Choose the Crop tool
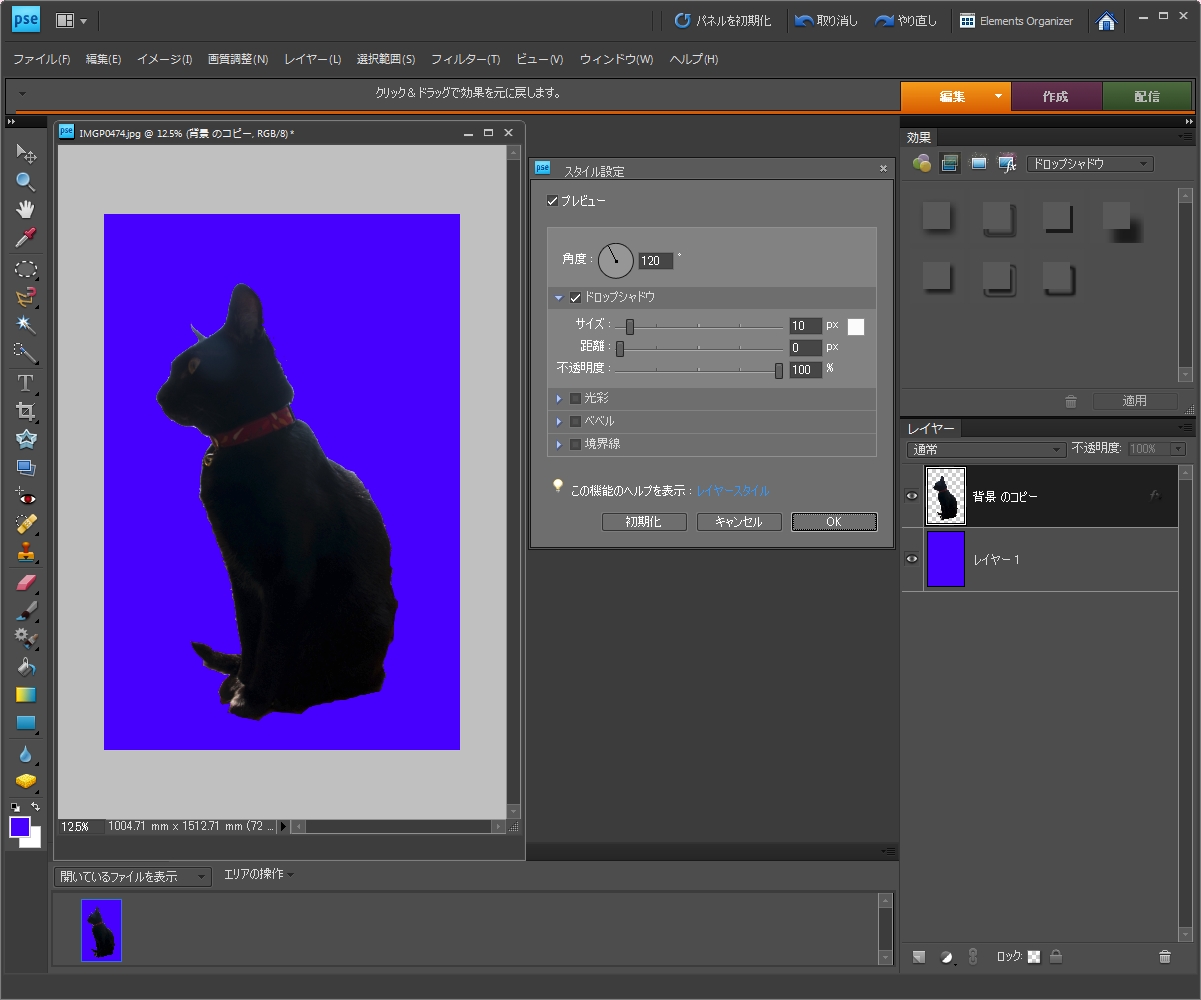This screenshot has width=1201, height=1000. pos(25,411)
